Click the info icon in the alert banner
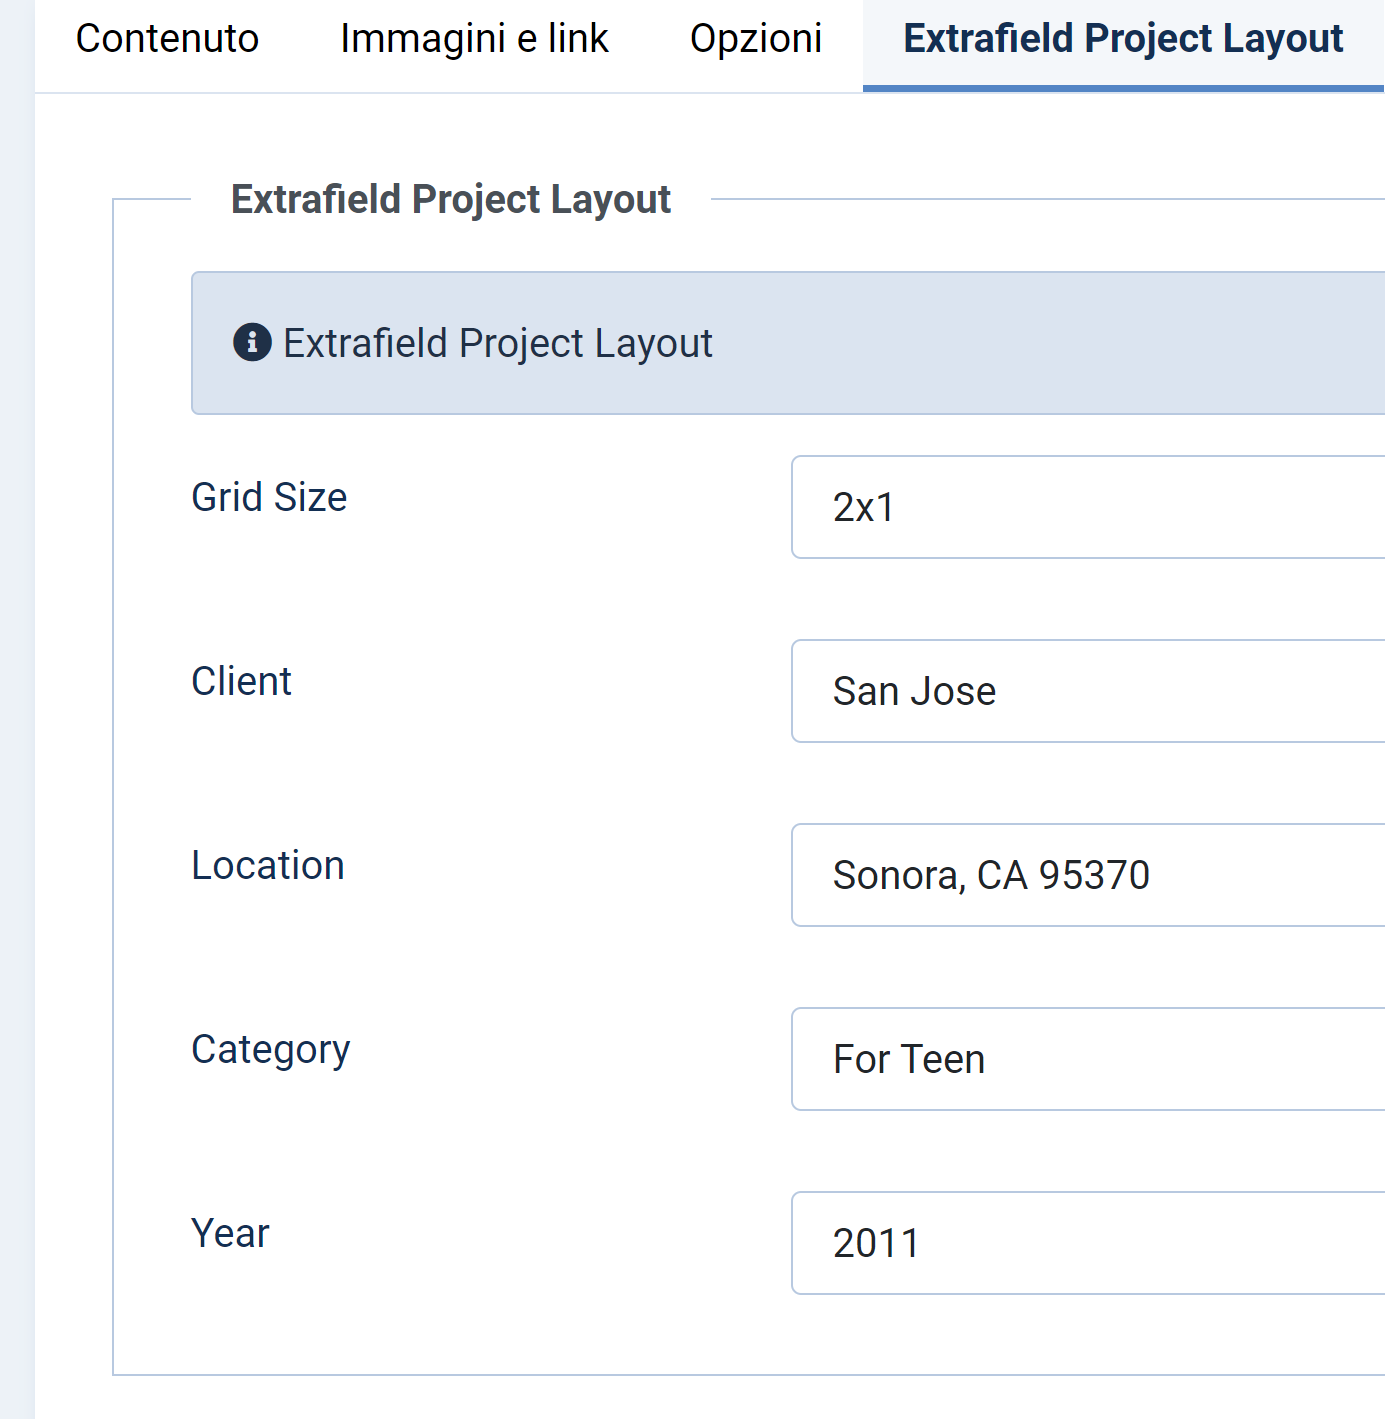 pyautogui.click(x=252, y=343)
